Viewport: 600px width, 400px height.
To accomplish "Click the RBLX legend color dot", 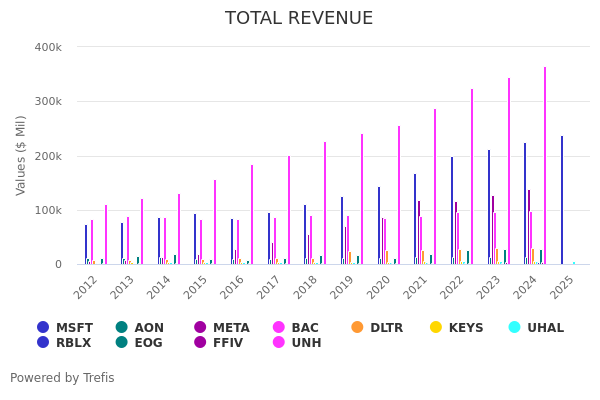I will pos(43,343).
